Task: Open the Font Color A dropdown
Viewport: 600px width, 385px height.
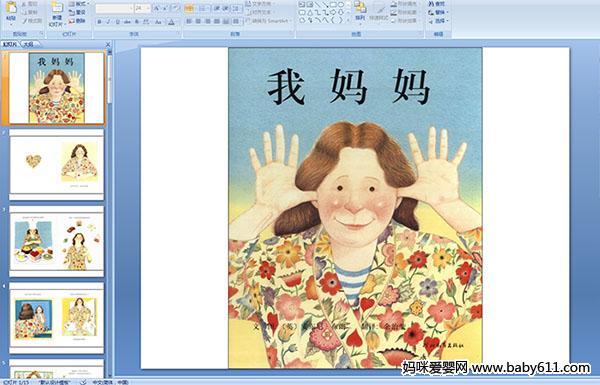Action: click(x=172, y=22)
